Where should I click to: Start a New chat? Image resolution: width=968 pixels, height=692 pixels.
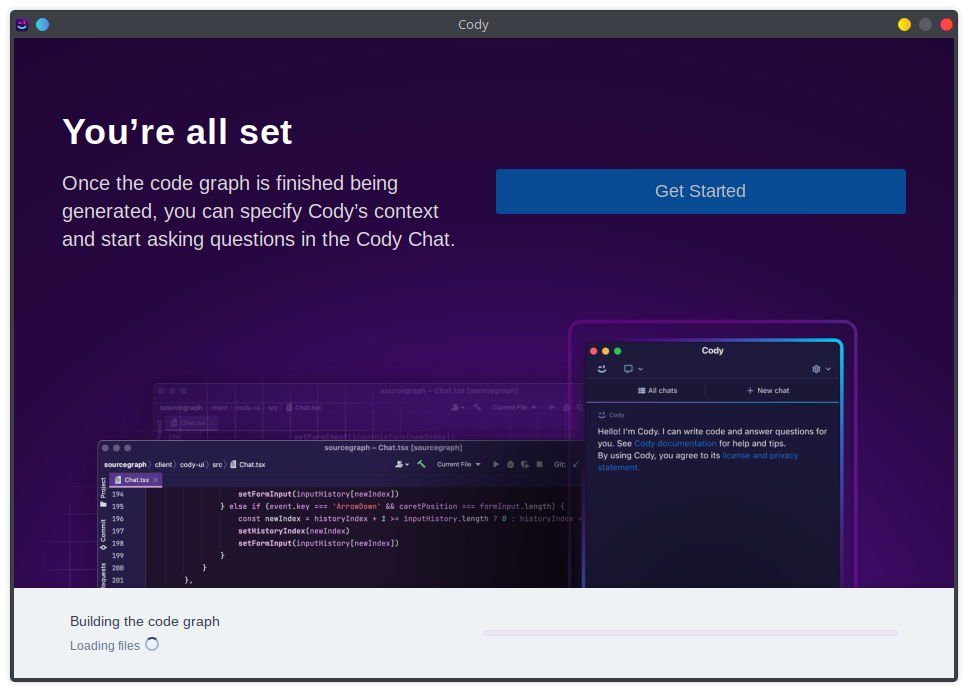(x=767, y=391)
